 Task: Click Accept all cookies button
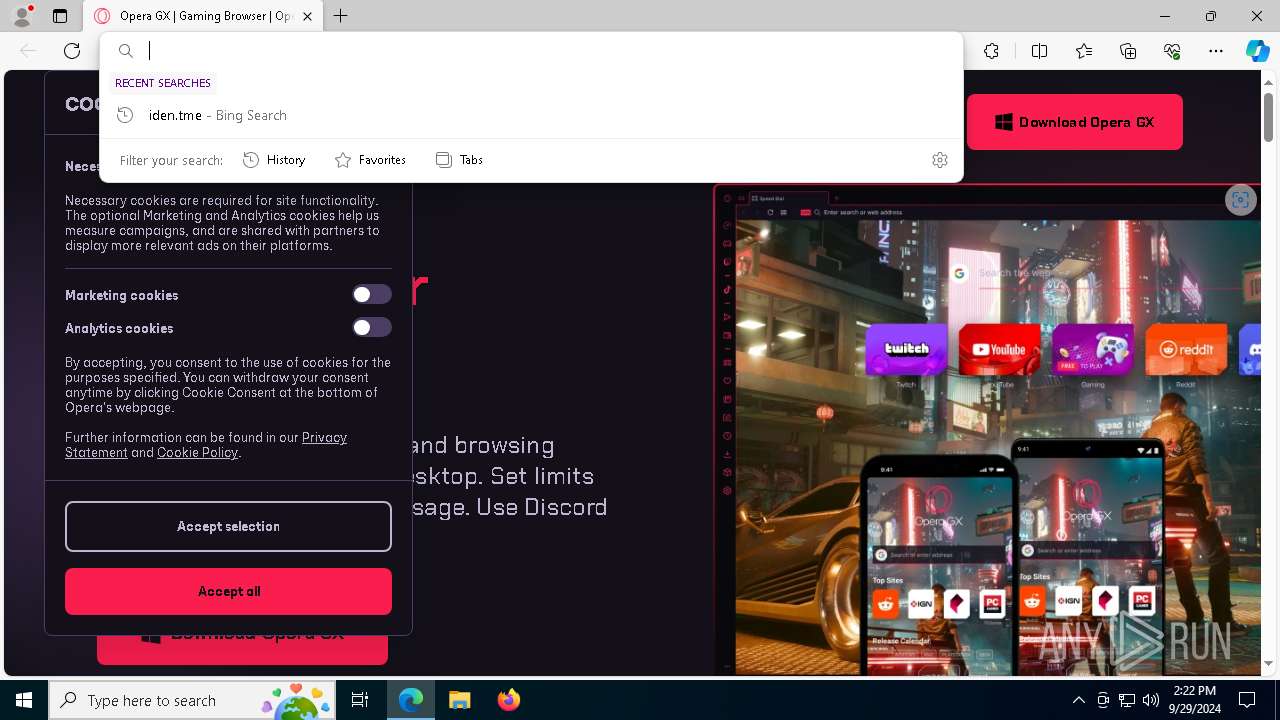tap(228, 591)
